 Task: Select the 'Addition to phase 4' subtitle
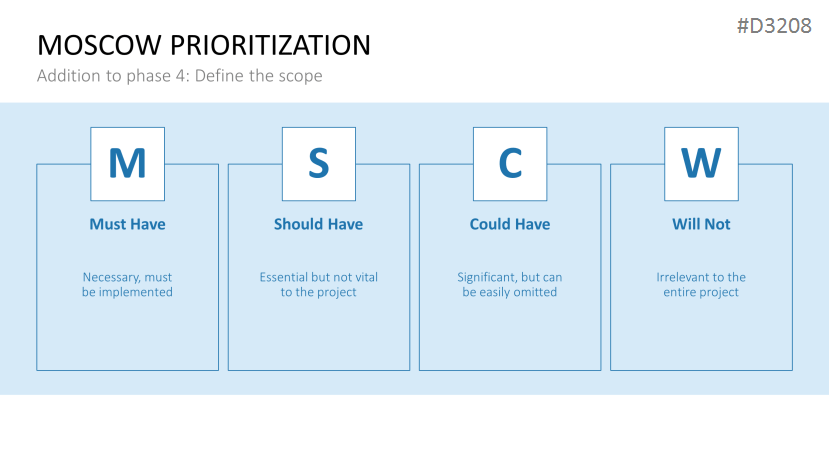[x=179, y=76]
